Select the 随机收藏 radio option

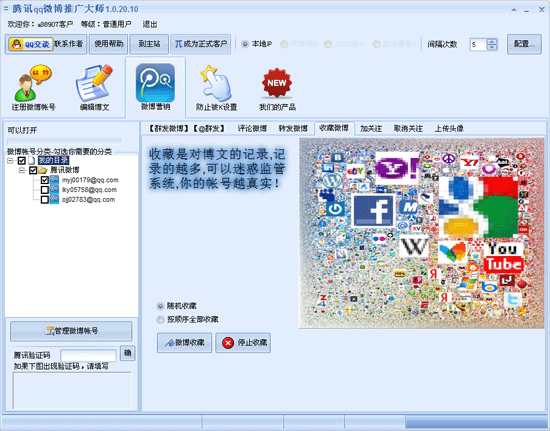pyautogui.click(x=160, y=306)
